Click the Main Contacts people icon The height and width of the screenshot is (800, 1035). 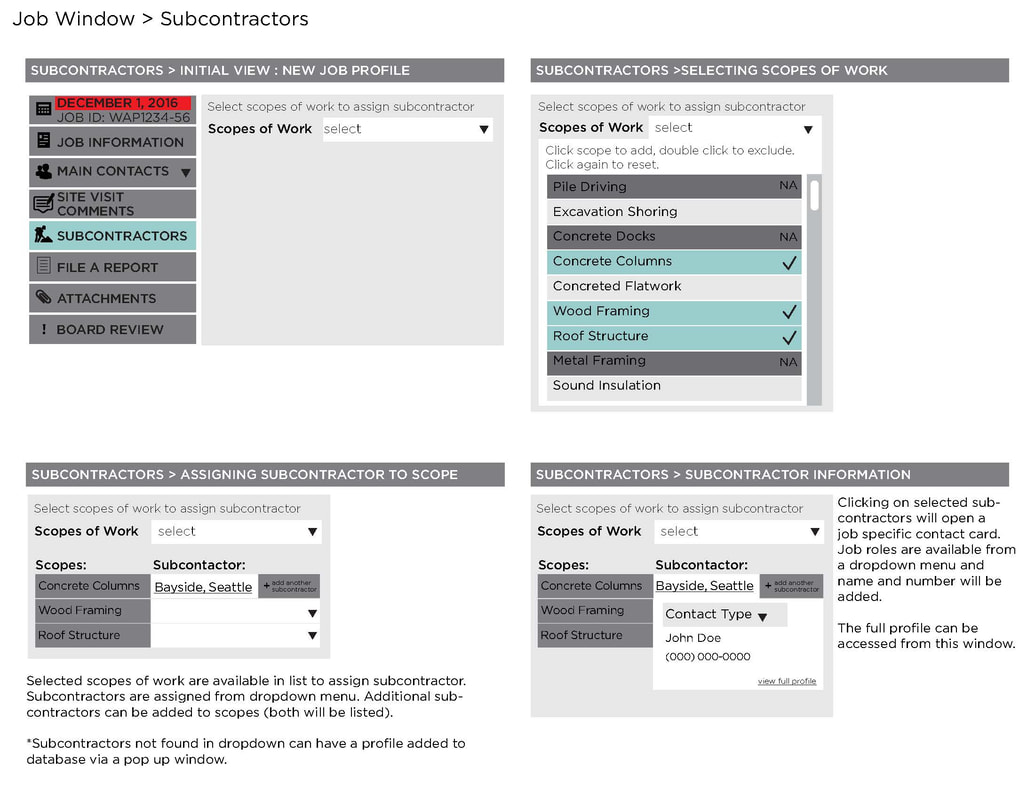(43, 171)
